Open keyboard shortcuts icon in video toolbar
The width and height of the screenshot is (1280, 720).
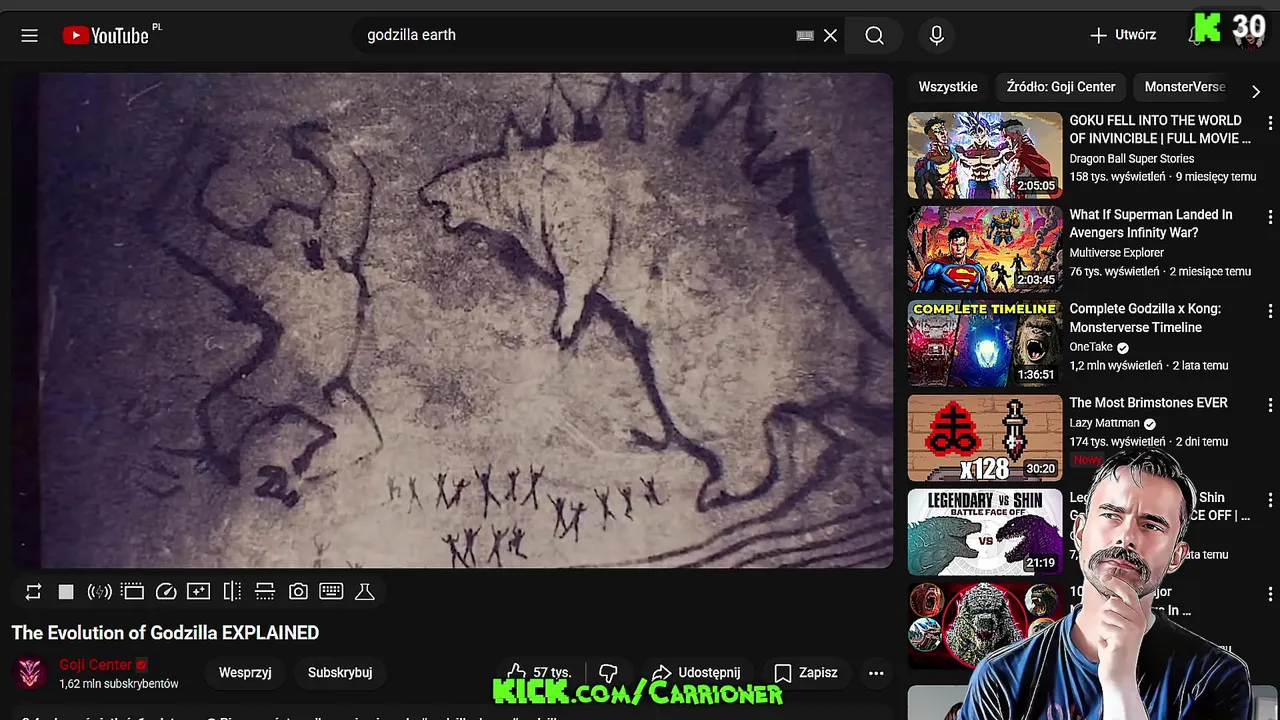(x=331, y=592)
